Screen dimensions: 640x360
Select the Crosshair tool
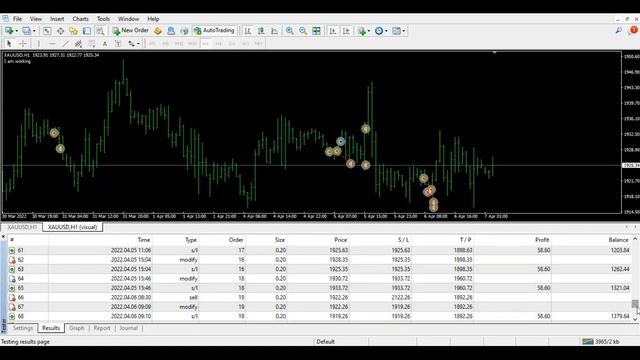(x=23, y=43)
